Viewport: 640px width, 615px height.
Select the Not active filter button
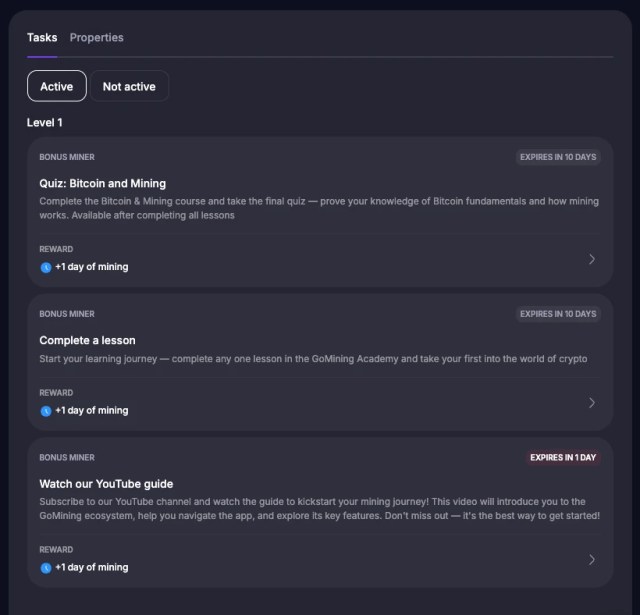(129, 86)
